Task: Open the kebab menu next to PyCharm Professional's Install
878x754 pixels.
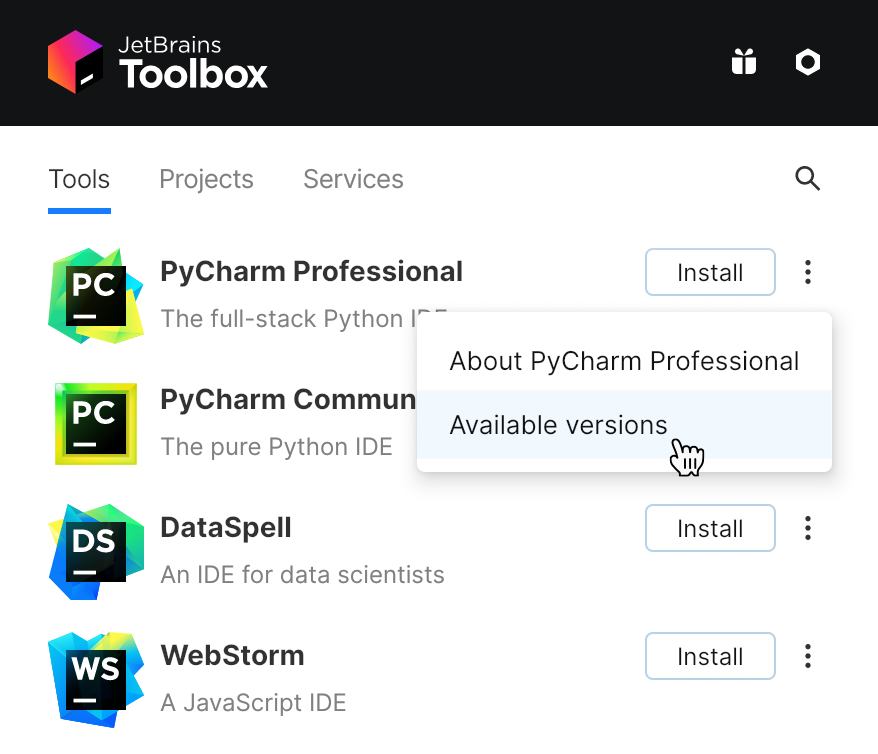Action: 807,272
